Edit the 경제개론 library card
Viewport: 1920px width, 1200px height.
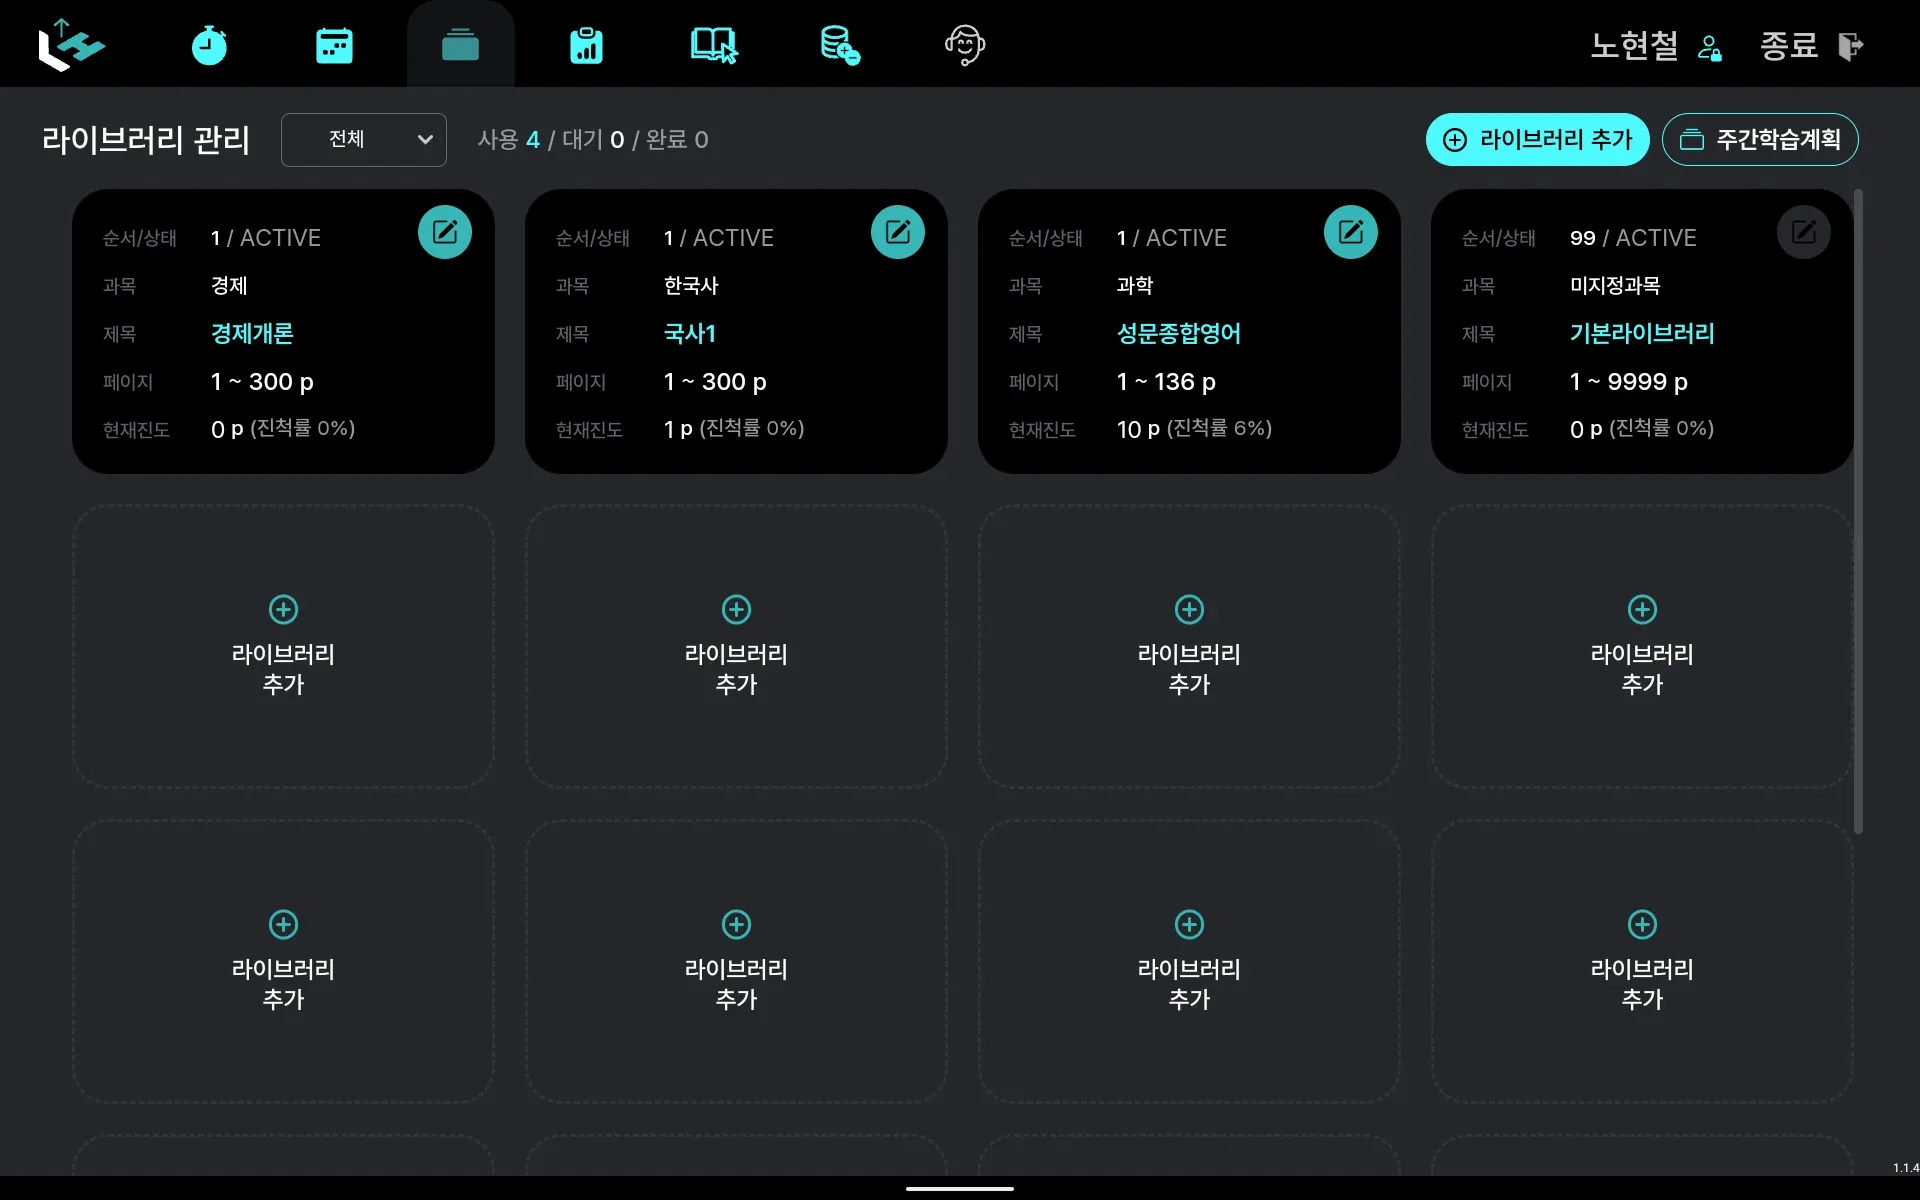pyautogui.click(x=445, y=232)
